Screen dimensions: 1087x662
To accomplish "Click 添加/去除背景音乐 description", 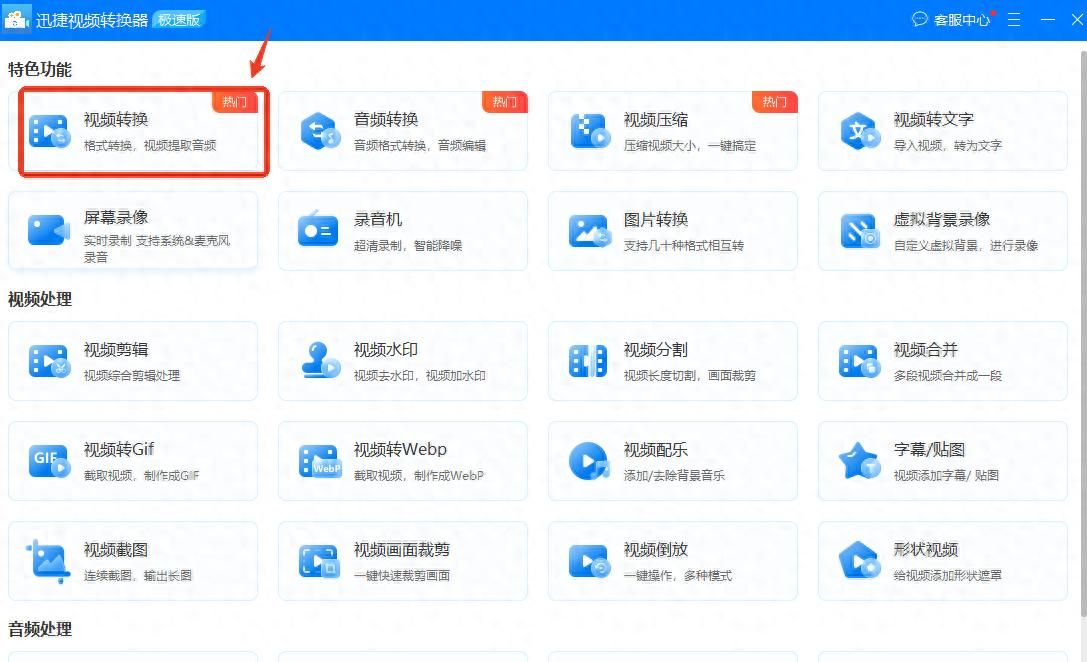I will (674, 476).
